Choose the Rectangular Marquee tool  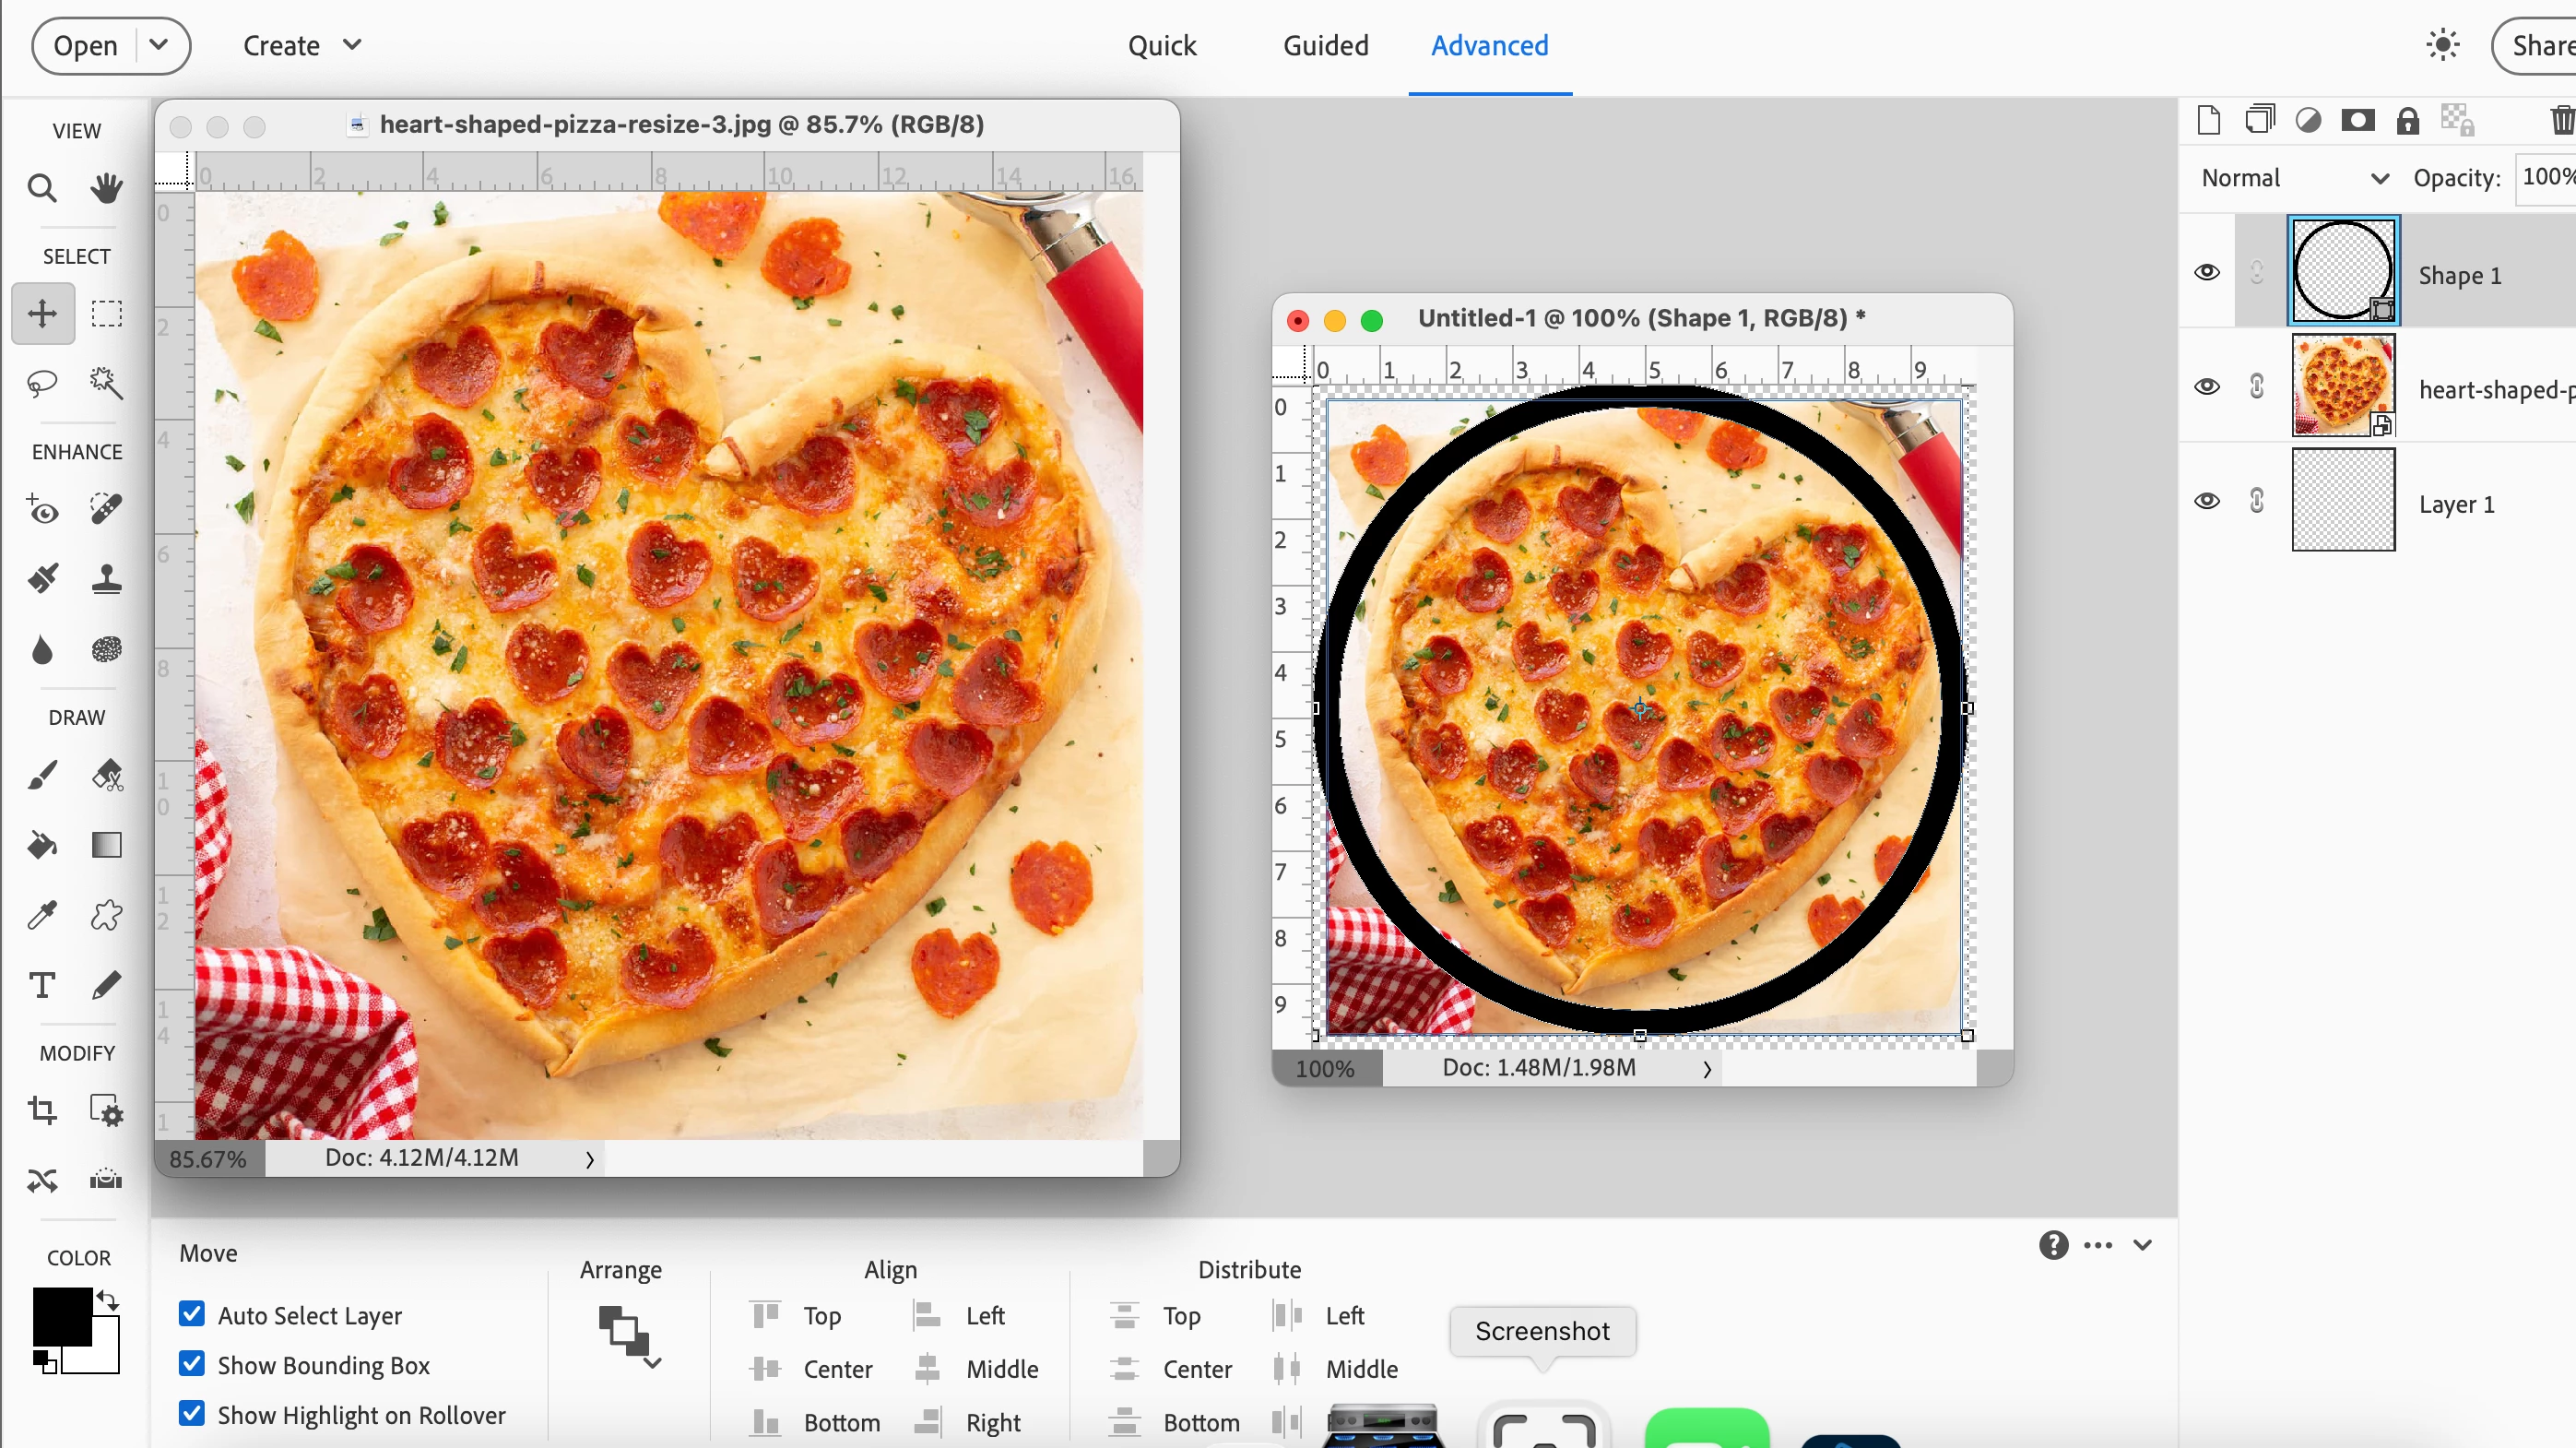[x=106, y=314]
